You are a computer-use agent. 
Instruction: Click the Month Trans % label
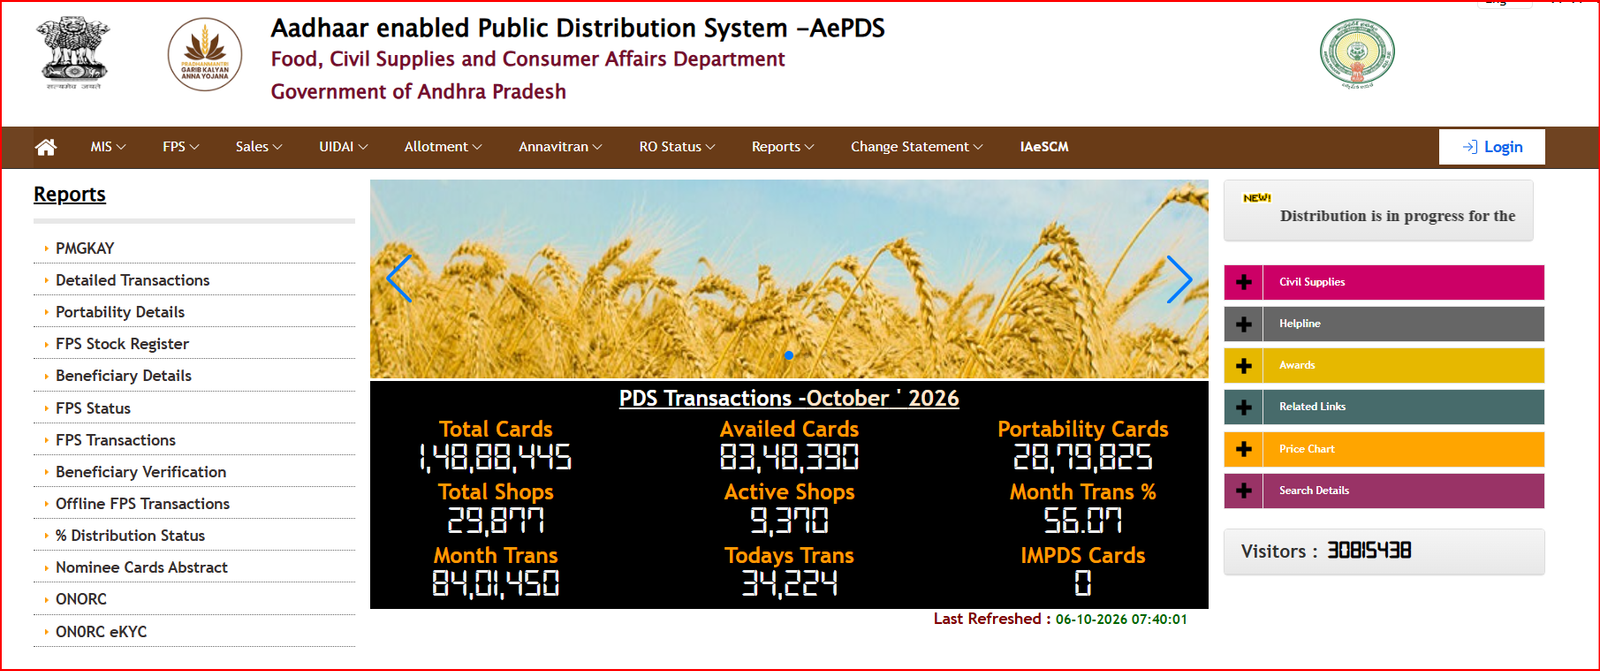point(1083,492)
